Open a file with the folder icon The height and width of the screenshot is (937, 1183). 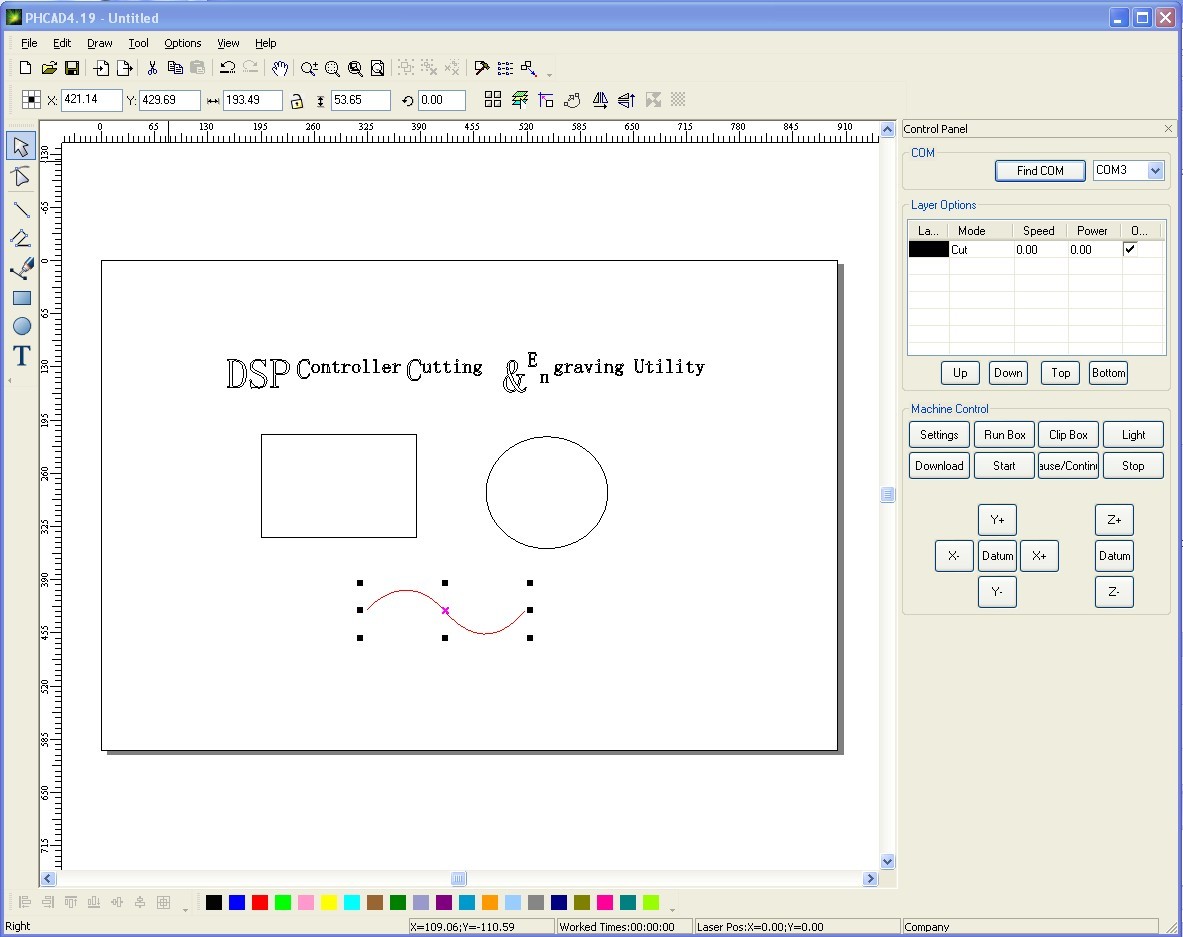(49, 68)
